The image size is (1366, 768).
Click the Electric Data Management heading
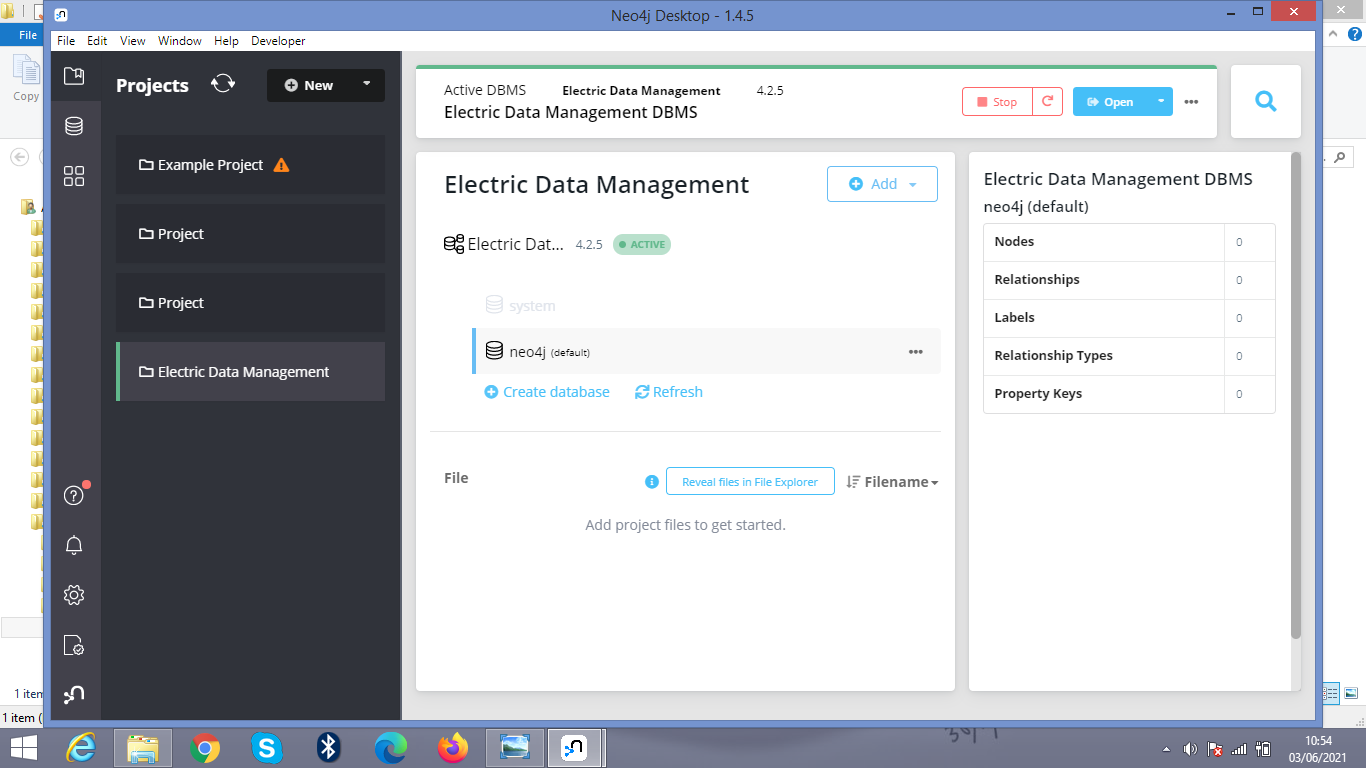[597, 185]
